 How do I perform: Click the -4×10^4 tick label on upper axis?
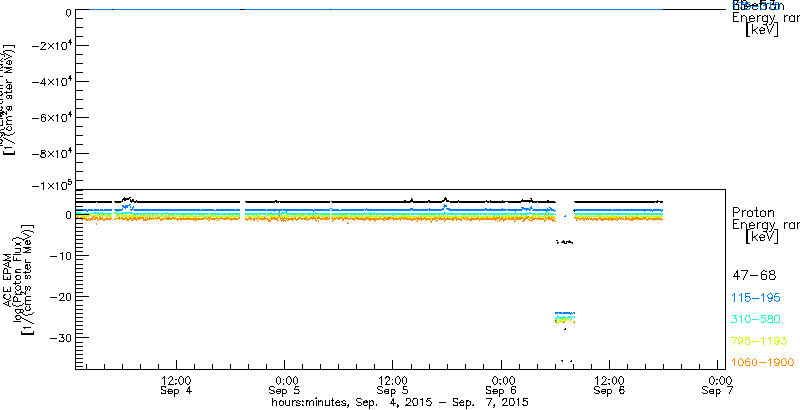coord(51,82)
